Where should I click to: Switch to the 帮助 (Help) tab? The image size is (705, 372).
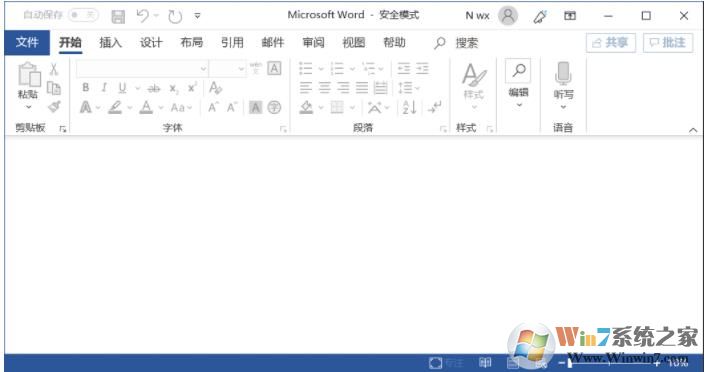tap(394, 43)
